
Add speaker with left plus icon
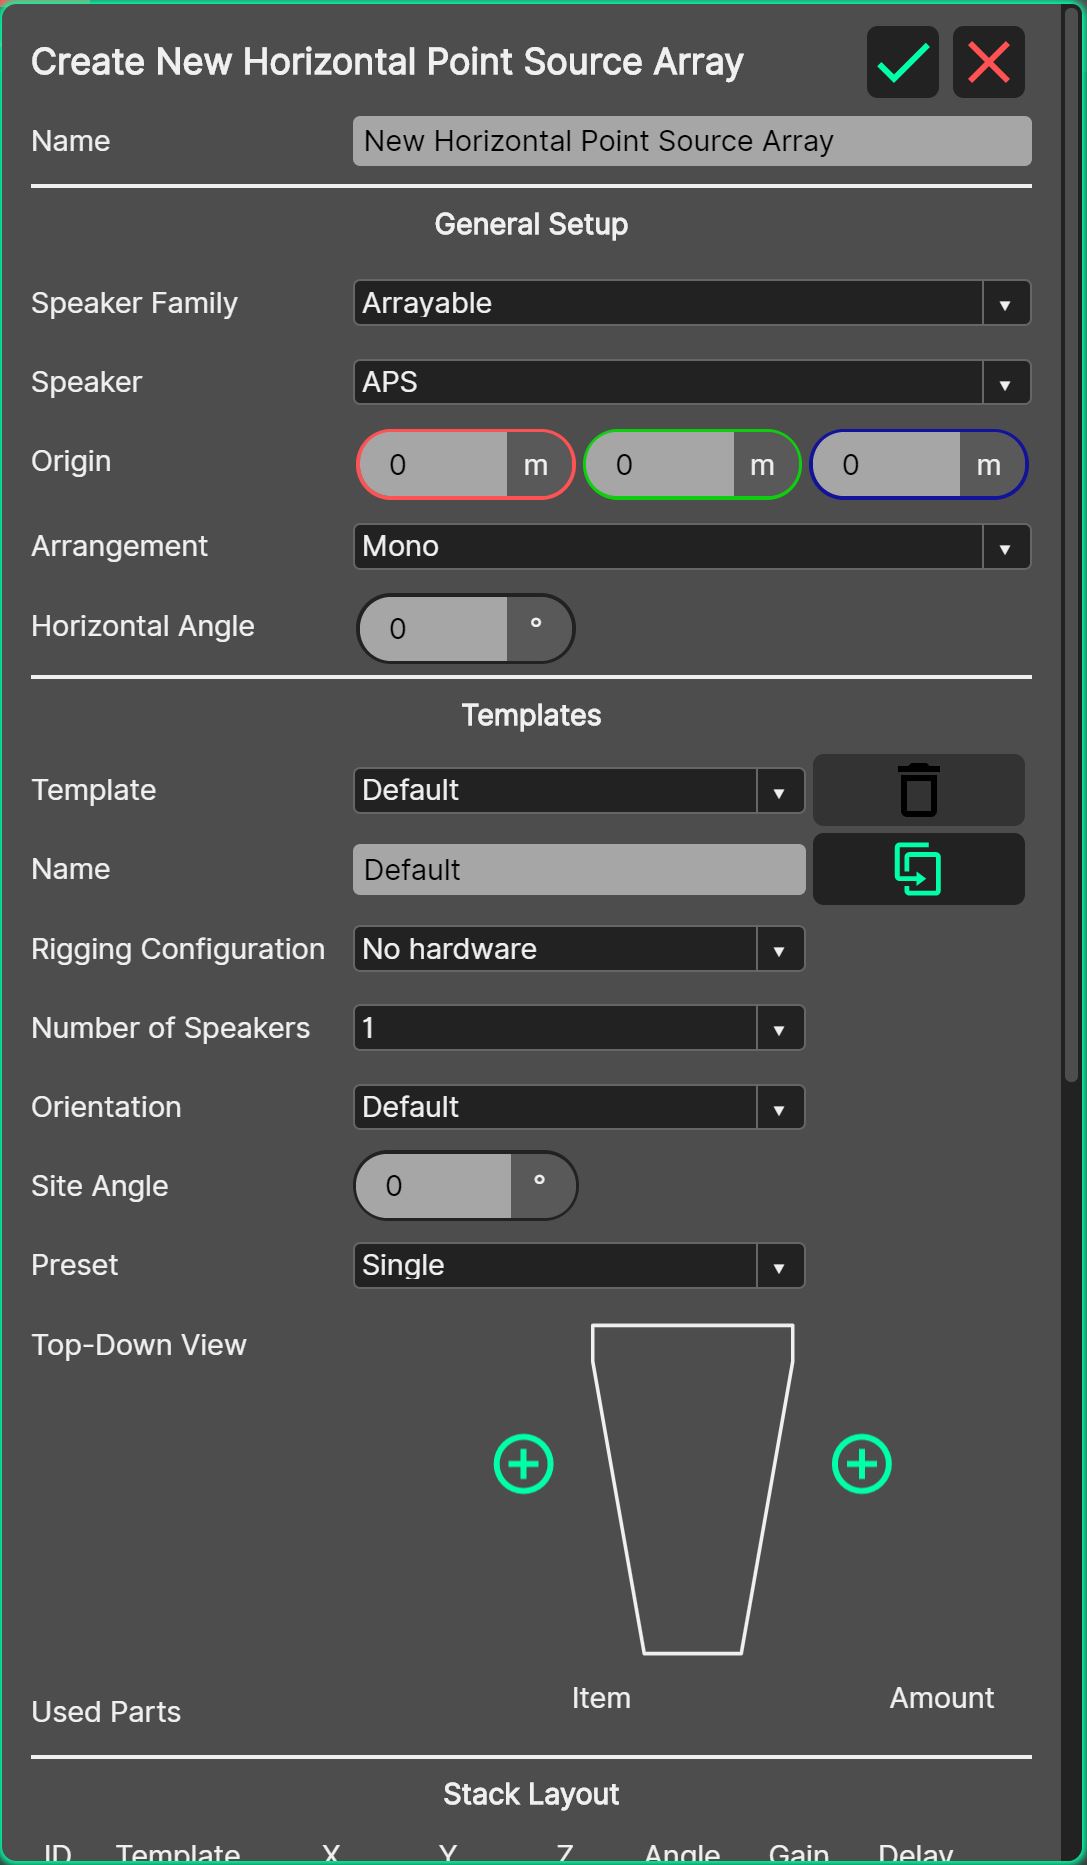point(523,1464)
